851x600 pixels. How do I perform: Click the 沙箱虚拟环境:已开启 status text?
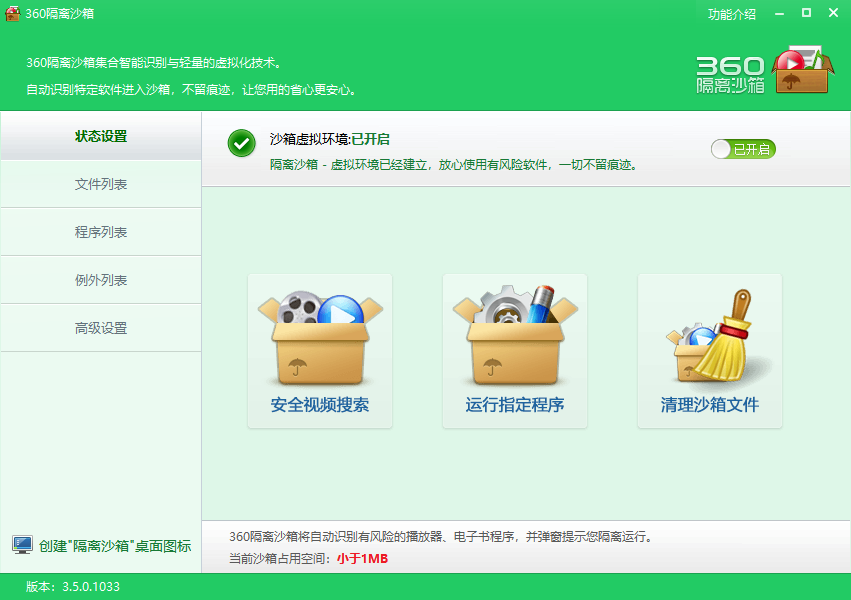(330, 139)
